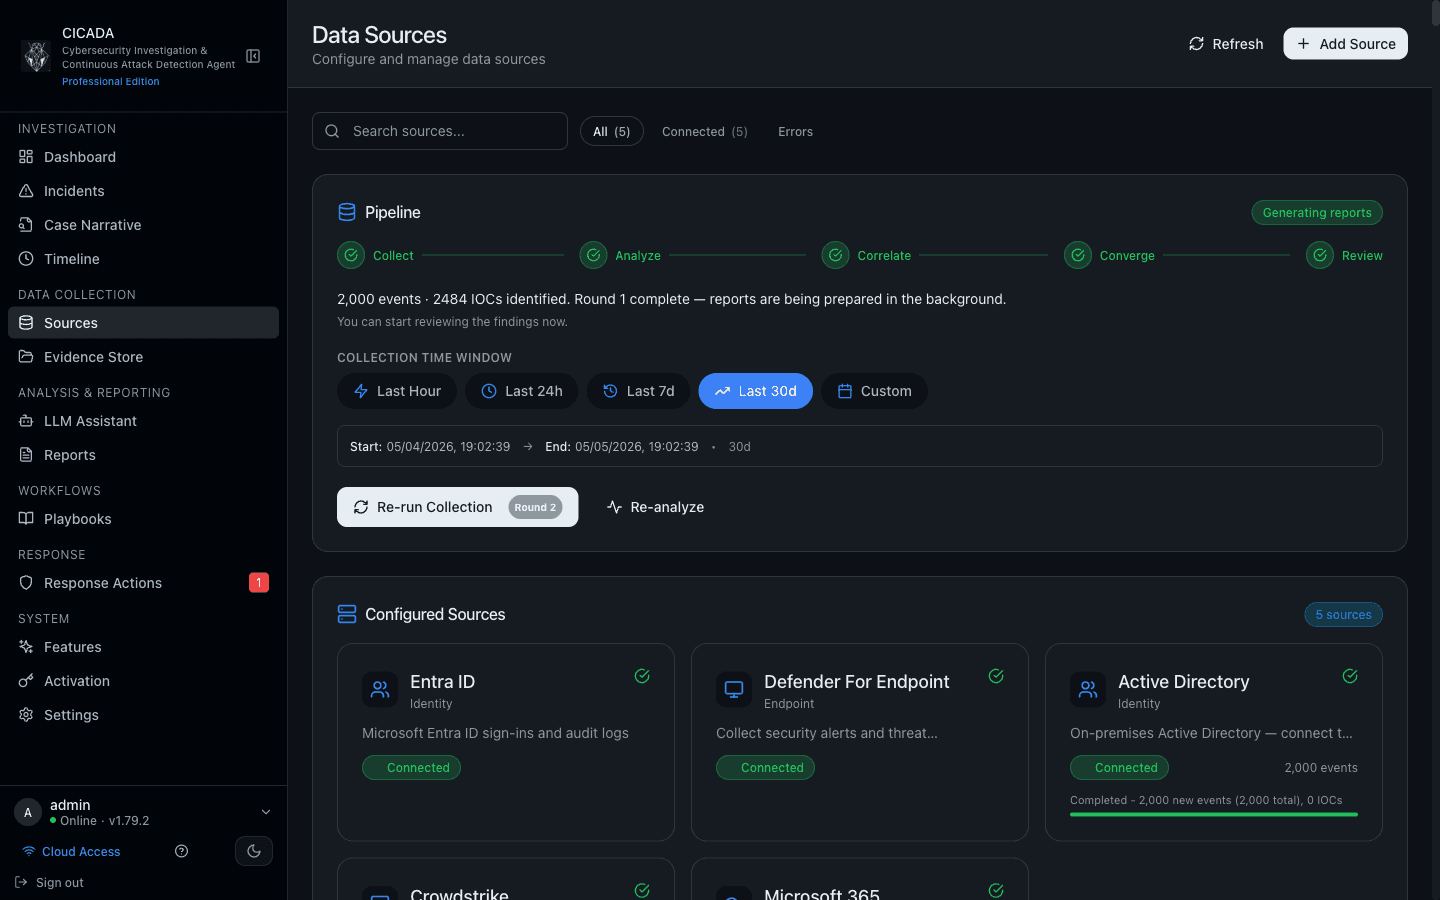
Task: Toggle dark mode with moon button
Action: point(254,851)
